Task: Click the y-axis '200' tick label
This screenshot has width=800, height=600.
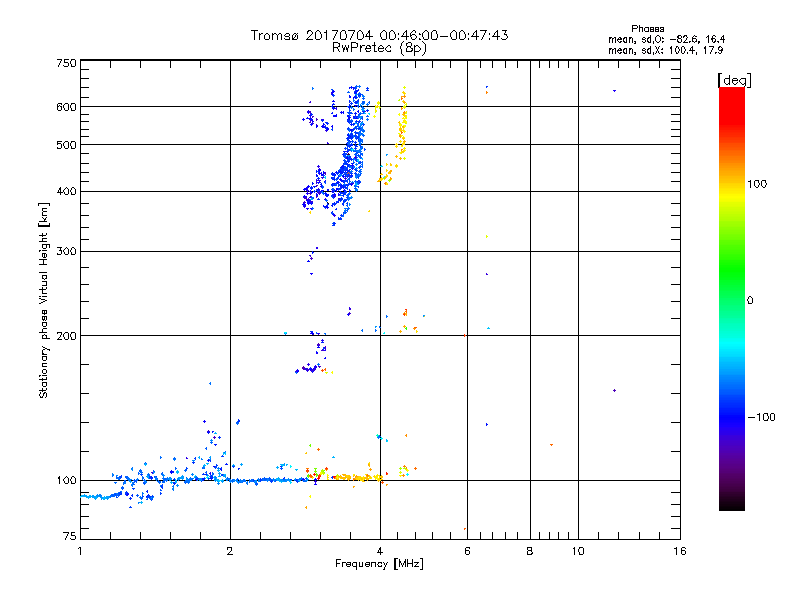Action: 67,336
